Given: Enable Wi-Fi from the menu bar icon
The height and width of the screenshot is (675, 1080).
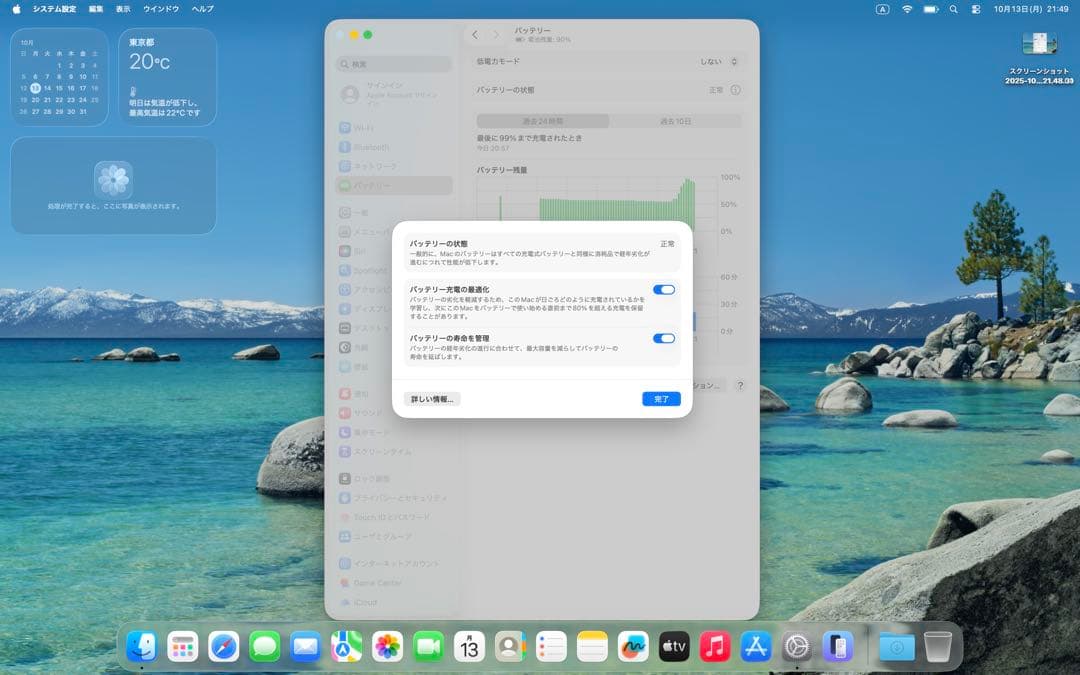Looking at the screenshot, I should (x=907, y=9).
